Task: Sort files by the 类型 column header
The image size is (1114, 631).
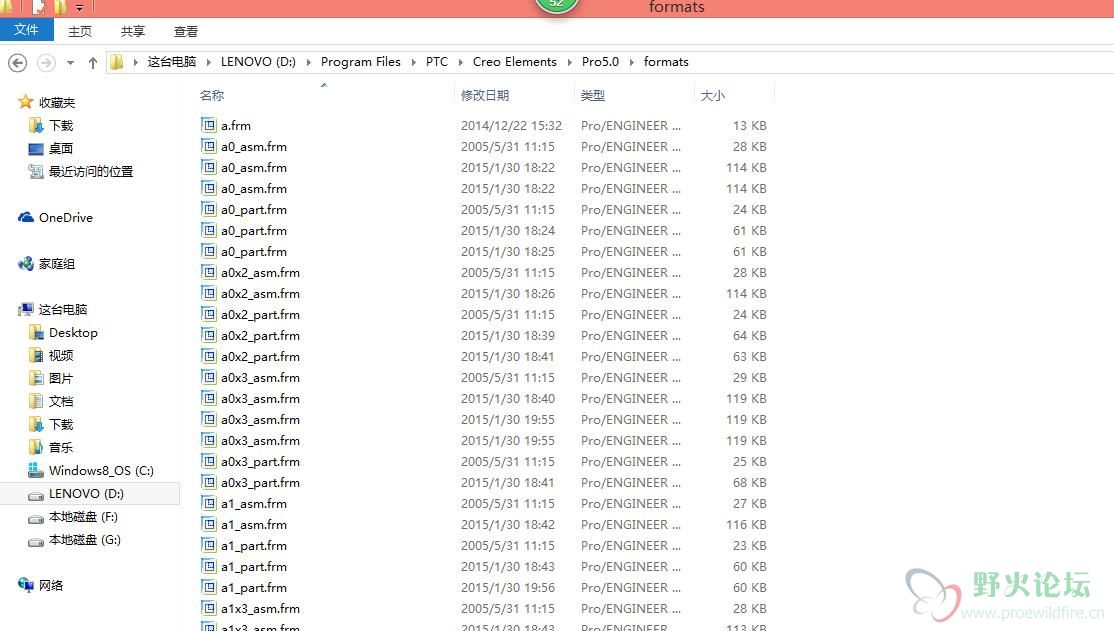Action: [593, 95]
